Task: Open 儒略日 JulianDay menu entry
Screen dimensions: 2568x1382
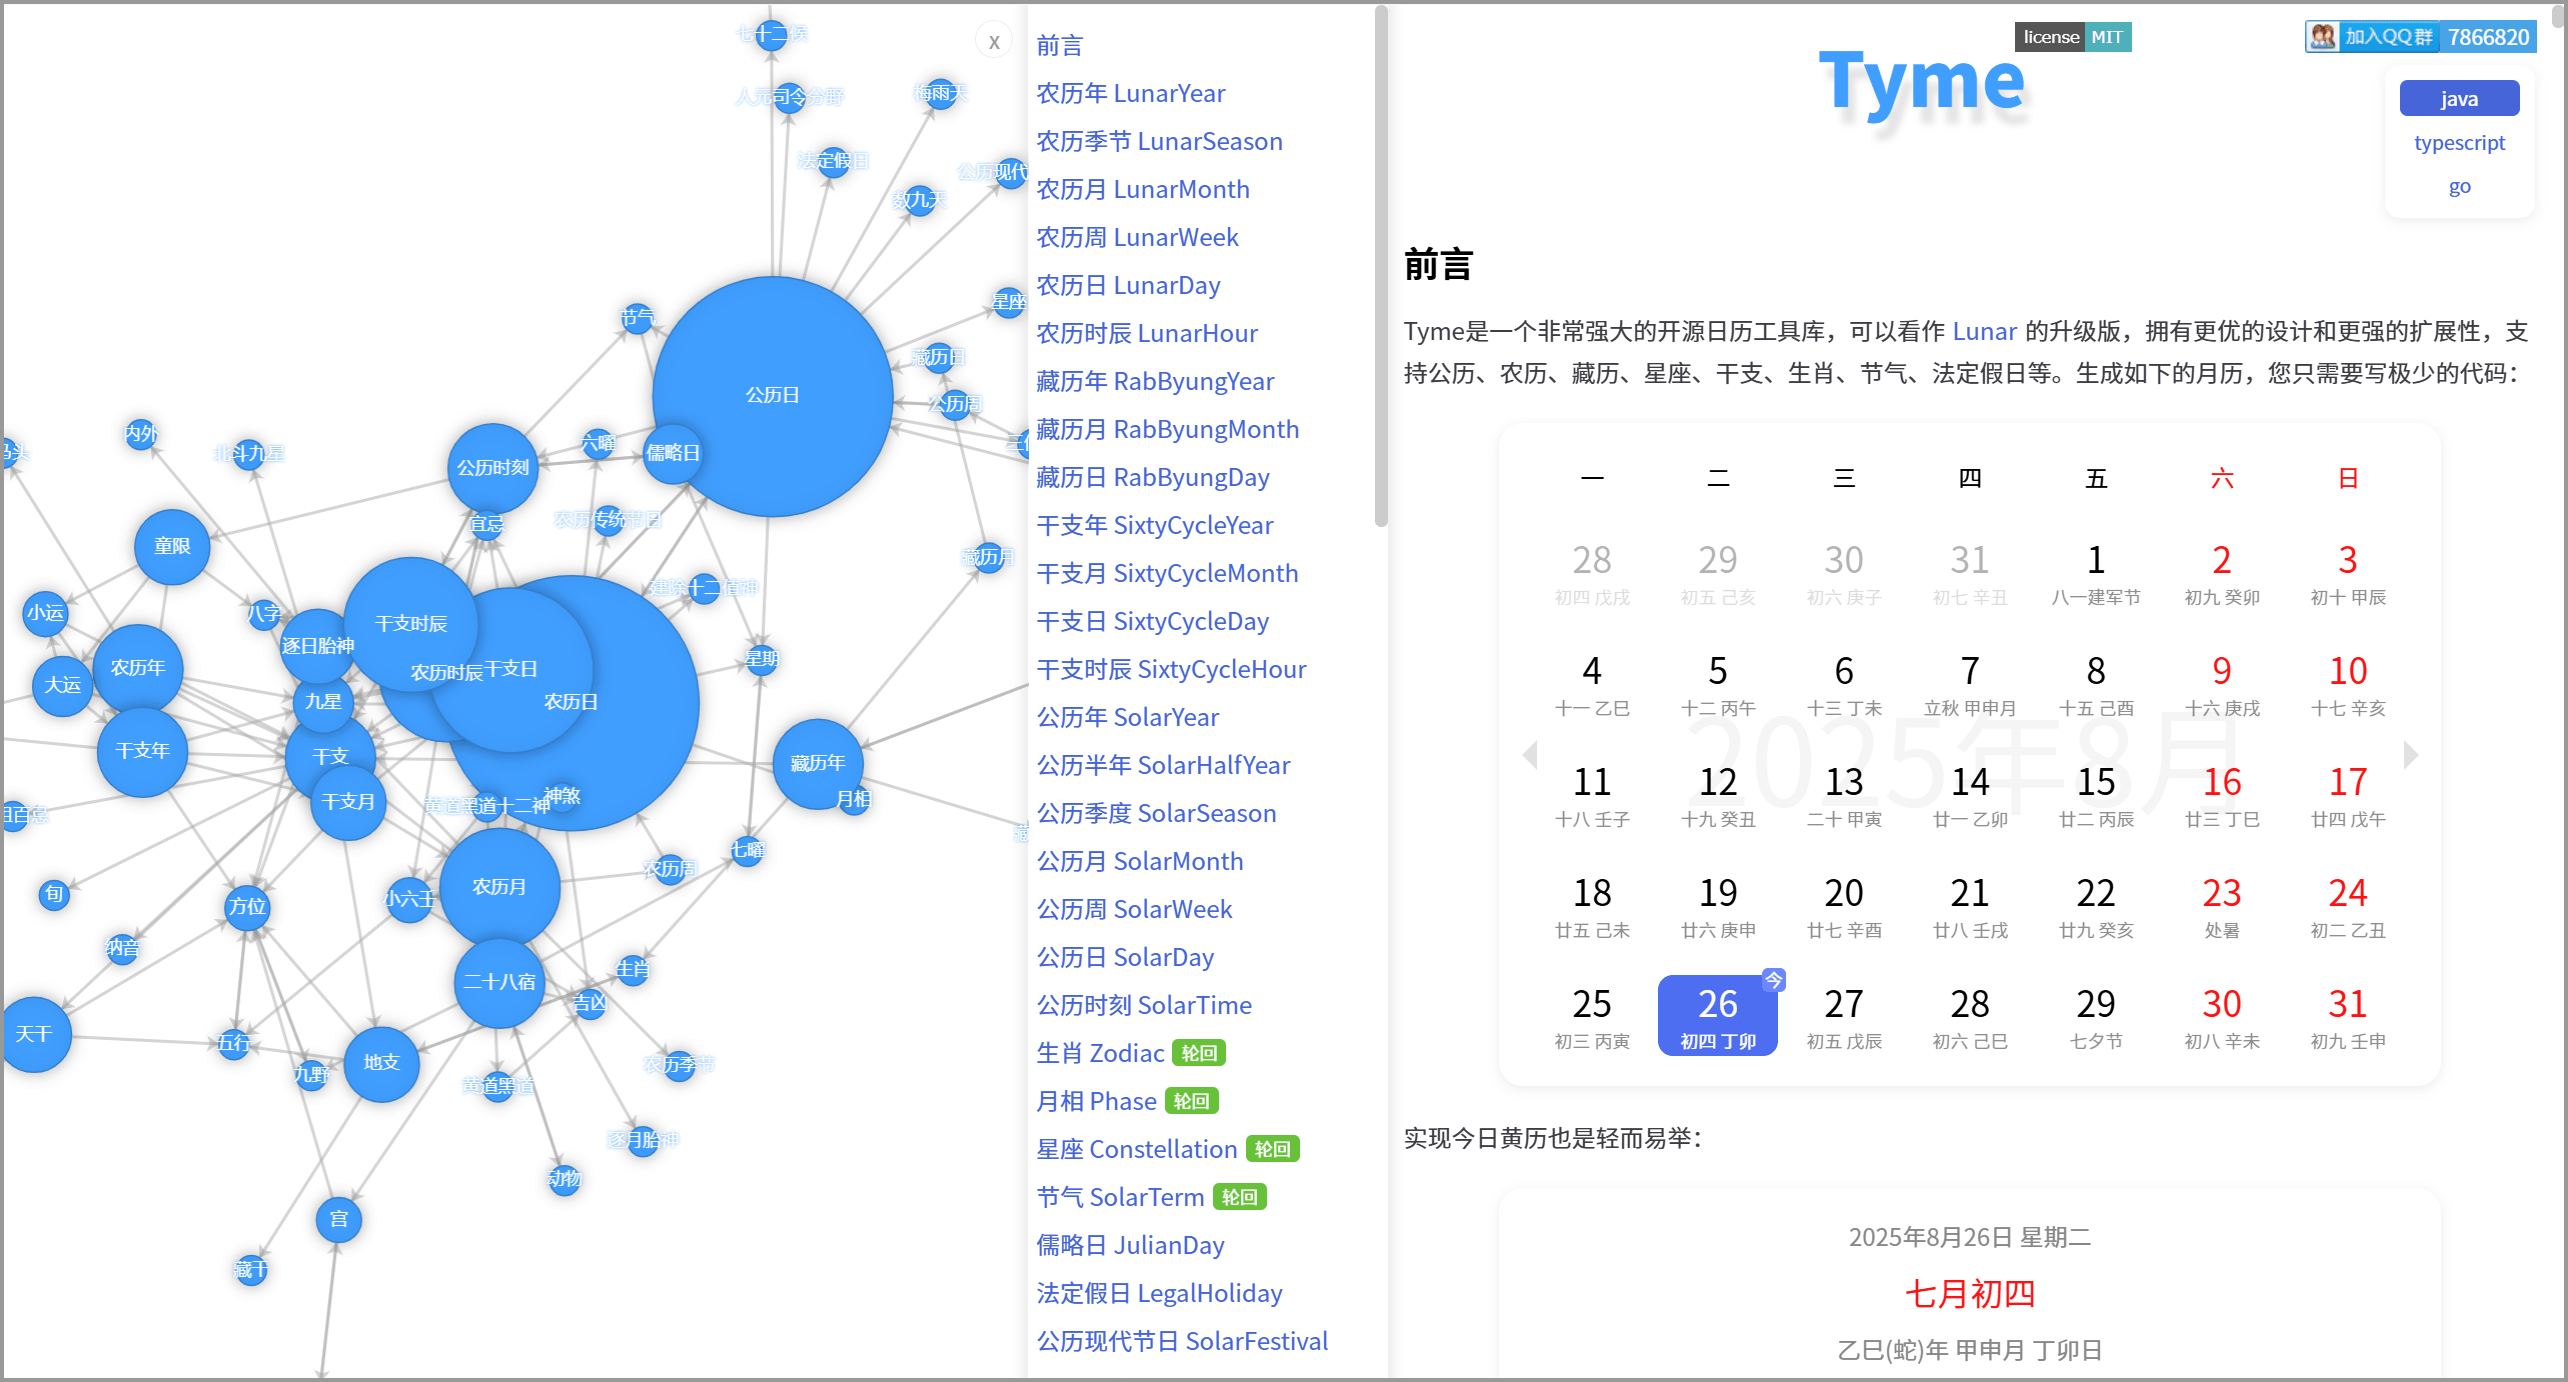Action: pyautogui.click(x=1130, y=1245)
